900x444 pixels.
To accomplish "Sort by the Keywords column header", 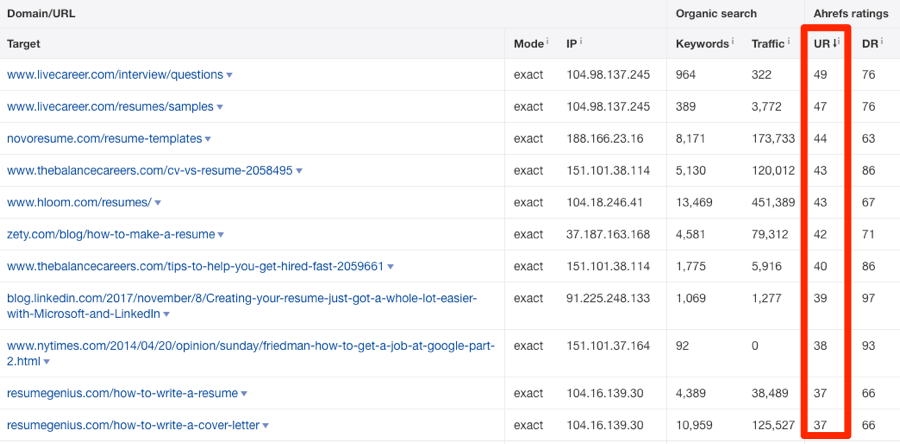I will [702, 44].
